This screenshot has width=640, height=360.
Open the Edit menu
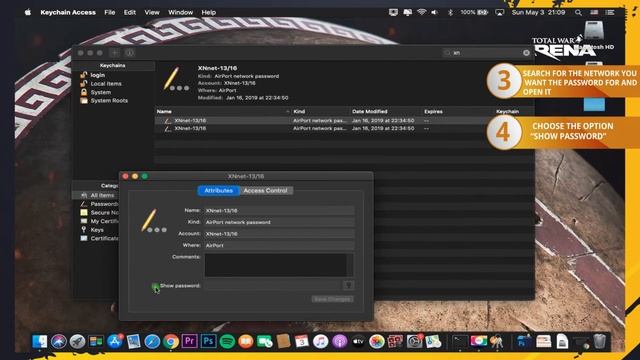tap(130, 12)
